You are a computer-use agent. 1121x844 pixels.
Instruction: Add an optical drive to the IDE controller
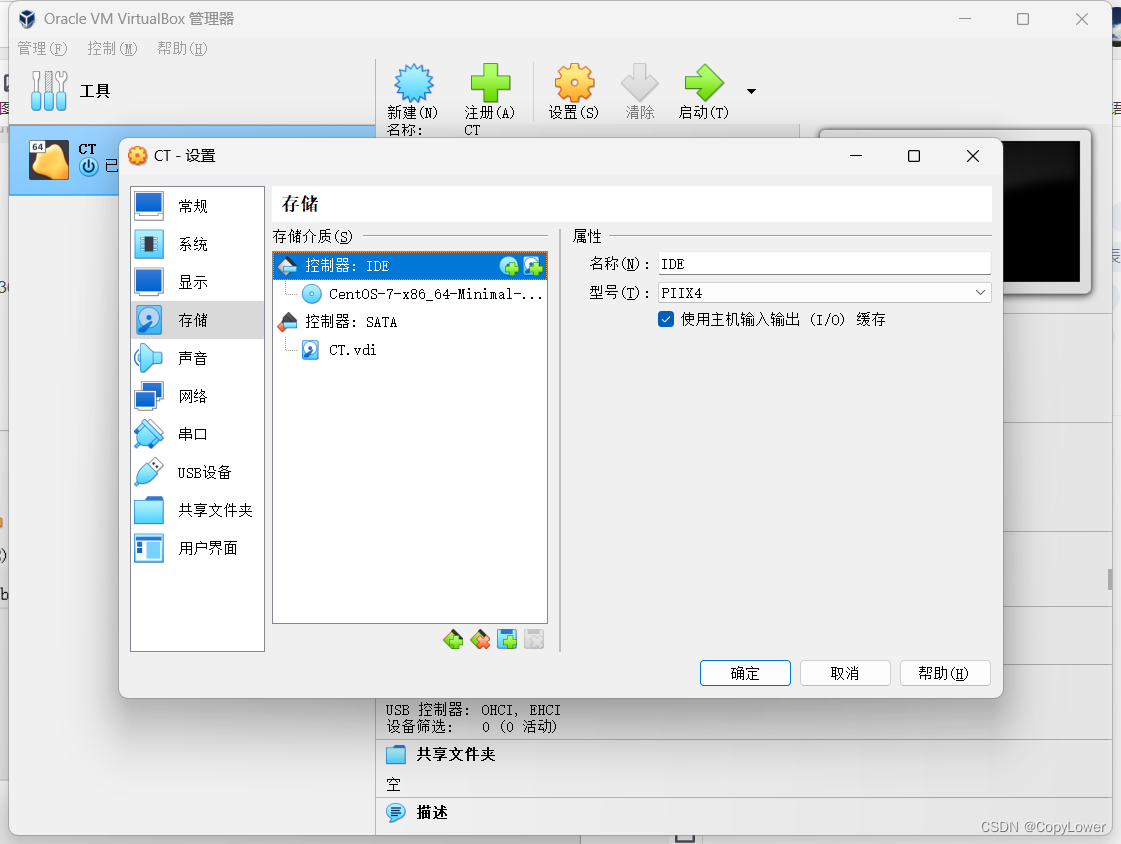[509, 266]
